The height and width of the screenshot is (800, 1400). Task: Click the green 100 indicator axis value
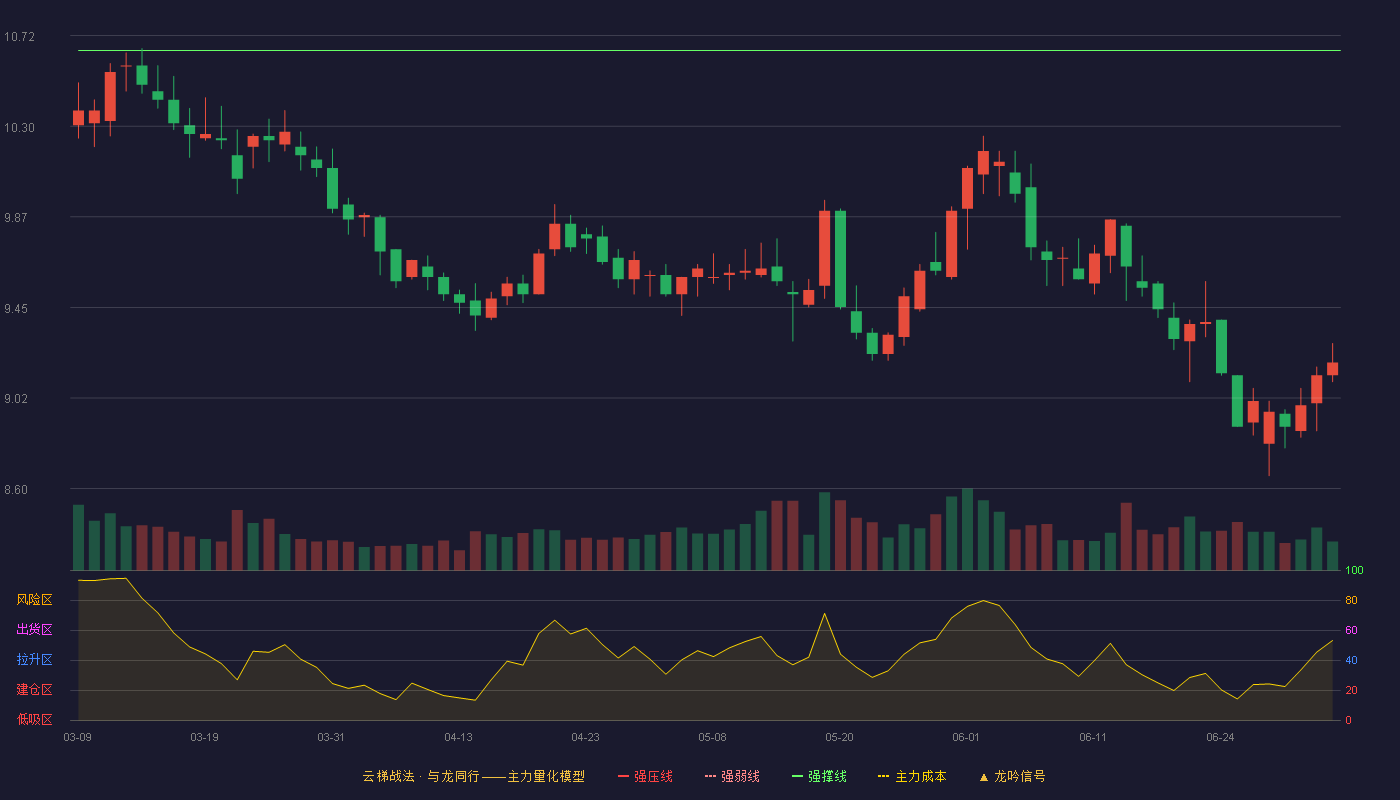pyautogui.click(x=1354, y=571)
